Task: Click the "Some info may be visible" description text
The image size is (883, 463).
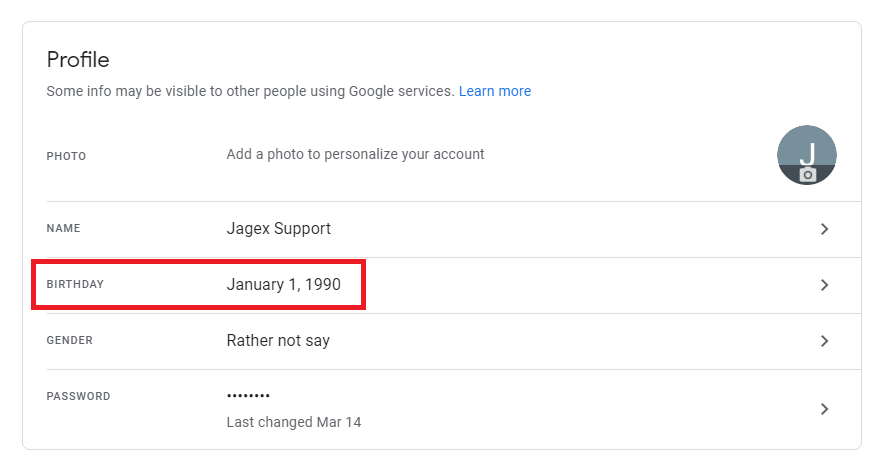Action: coord(250,91)
